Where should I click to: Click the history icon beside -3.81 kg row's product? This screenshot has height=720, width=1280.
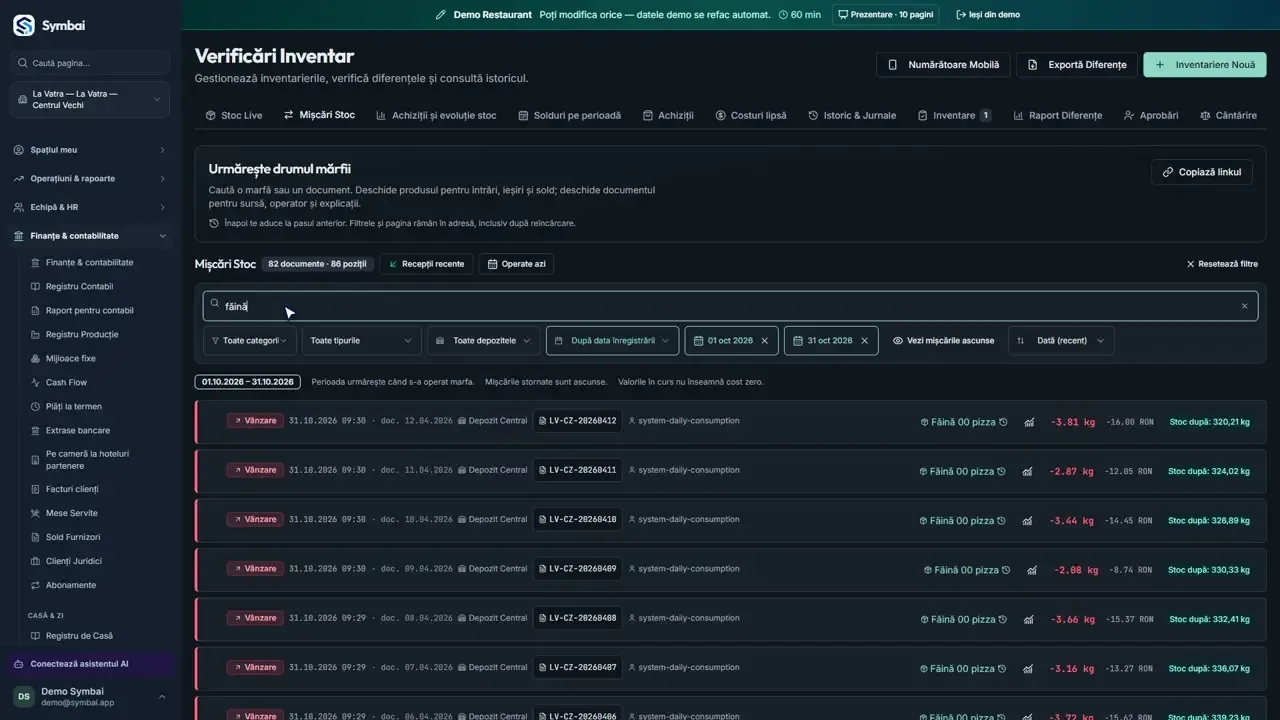pos(1003,422)
